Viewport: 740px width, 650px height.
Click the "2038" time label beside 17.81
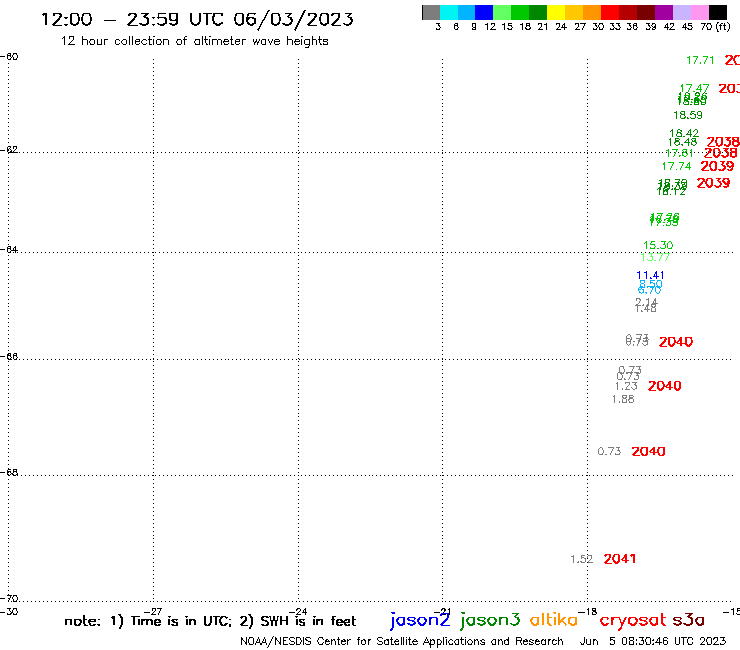(721, 153)
